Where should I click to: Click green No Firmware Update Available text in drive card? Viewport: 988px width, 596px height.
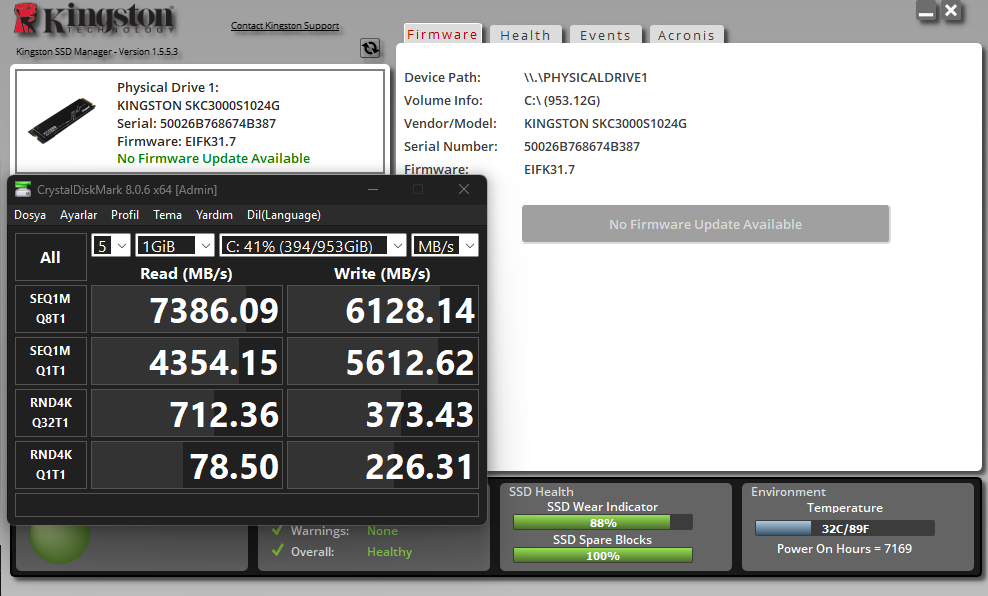214,158
